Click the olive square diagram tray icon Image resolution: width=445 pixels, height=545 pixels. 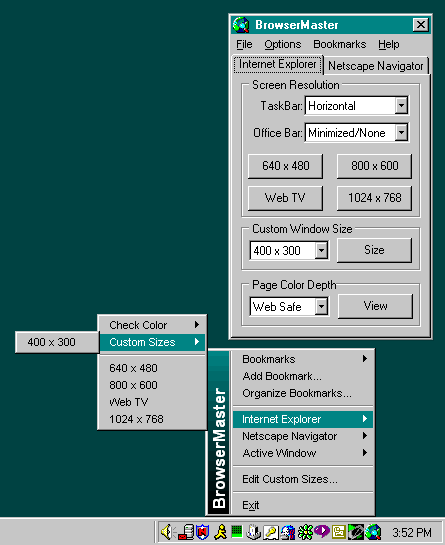coord(338,532)
